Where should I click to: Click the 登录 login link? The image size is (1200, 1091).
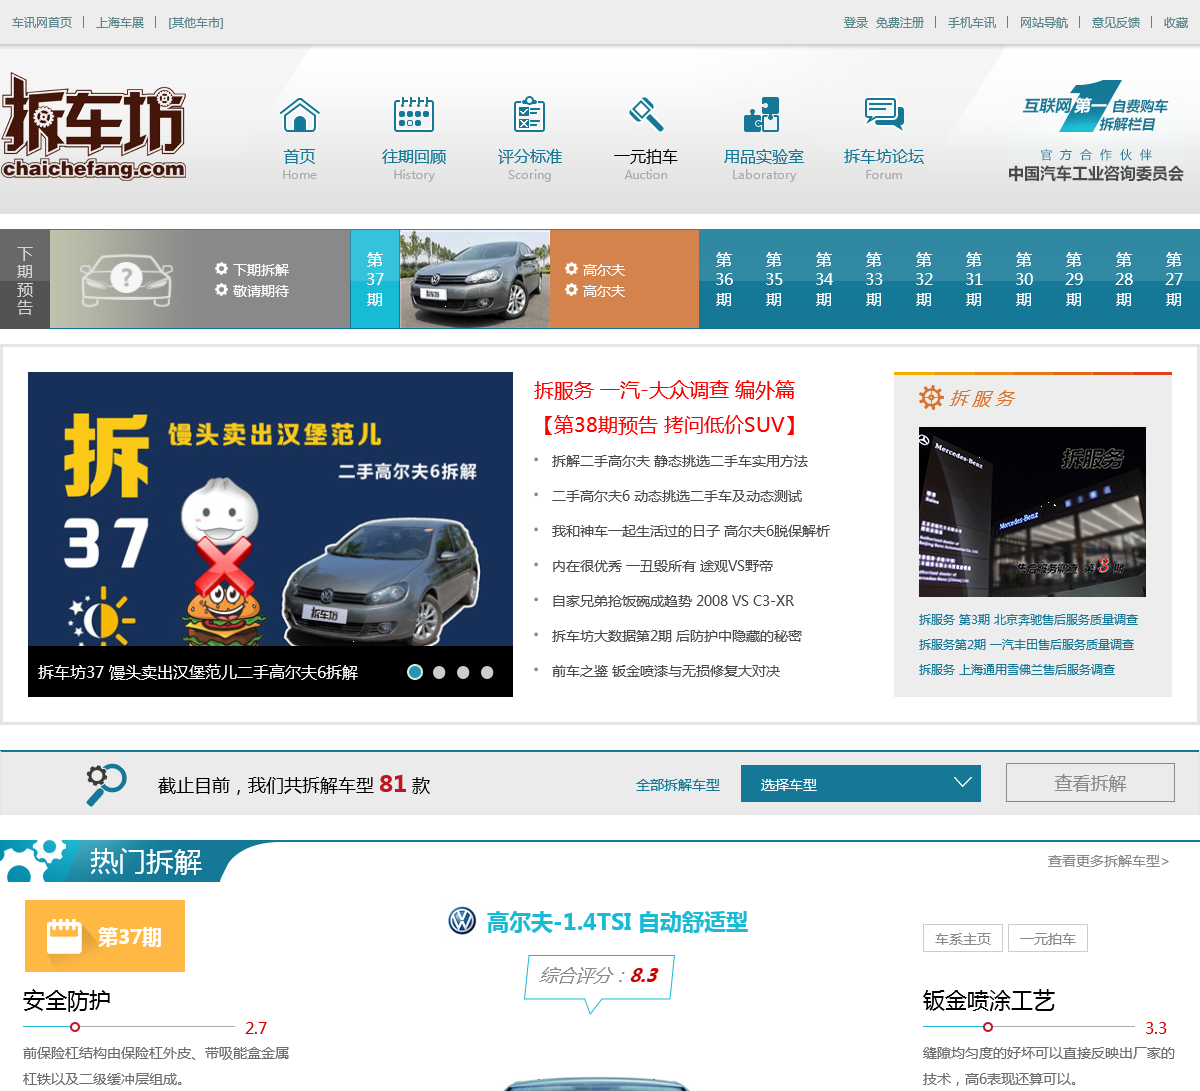click(x=855, y=22)
